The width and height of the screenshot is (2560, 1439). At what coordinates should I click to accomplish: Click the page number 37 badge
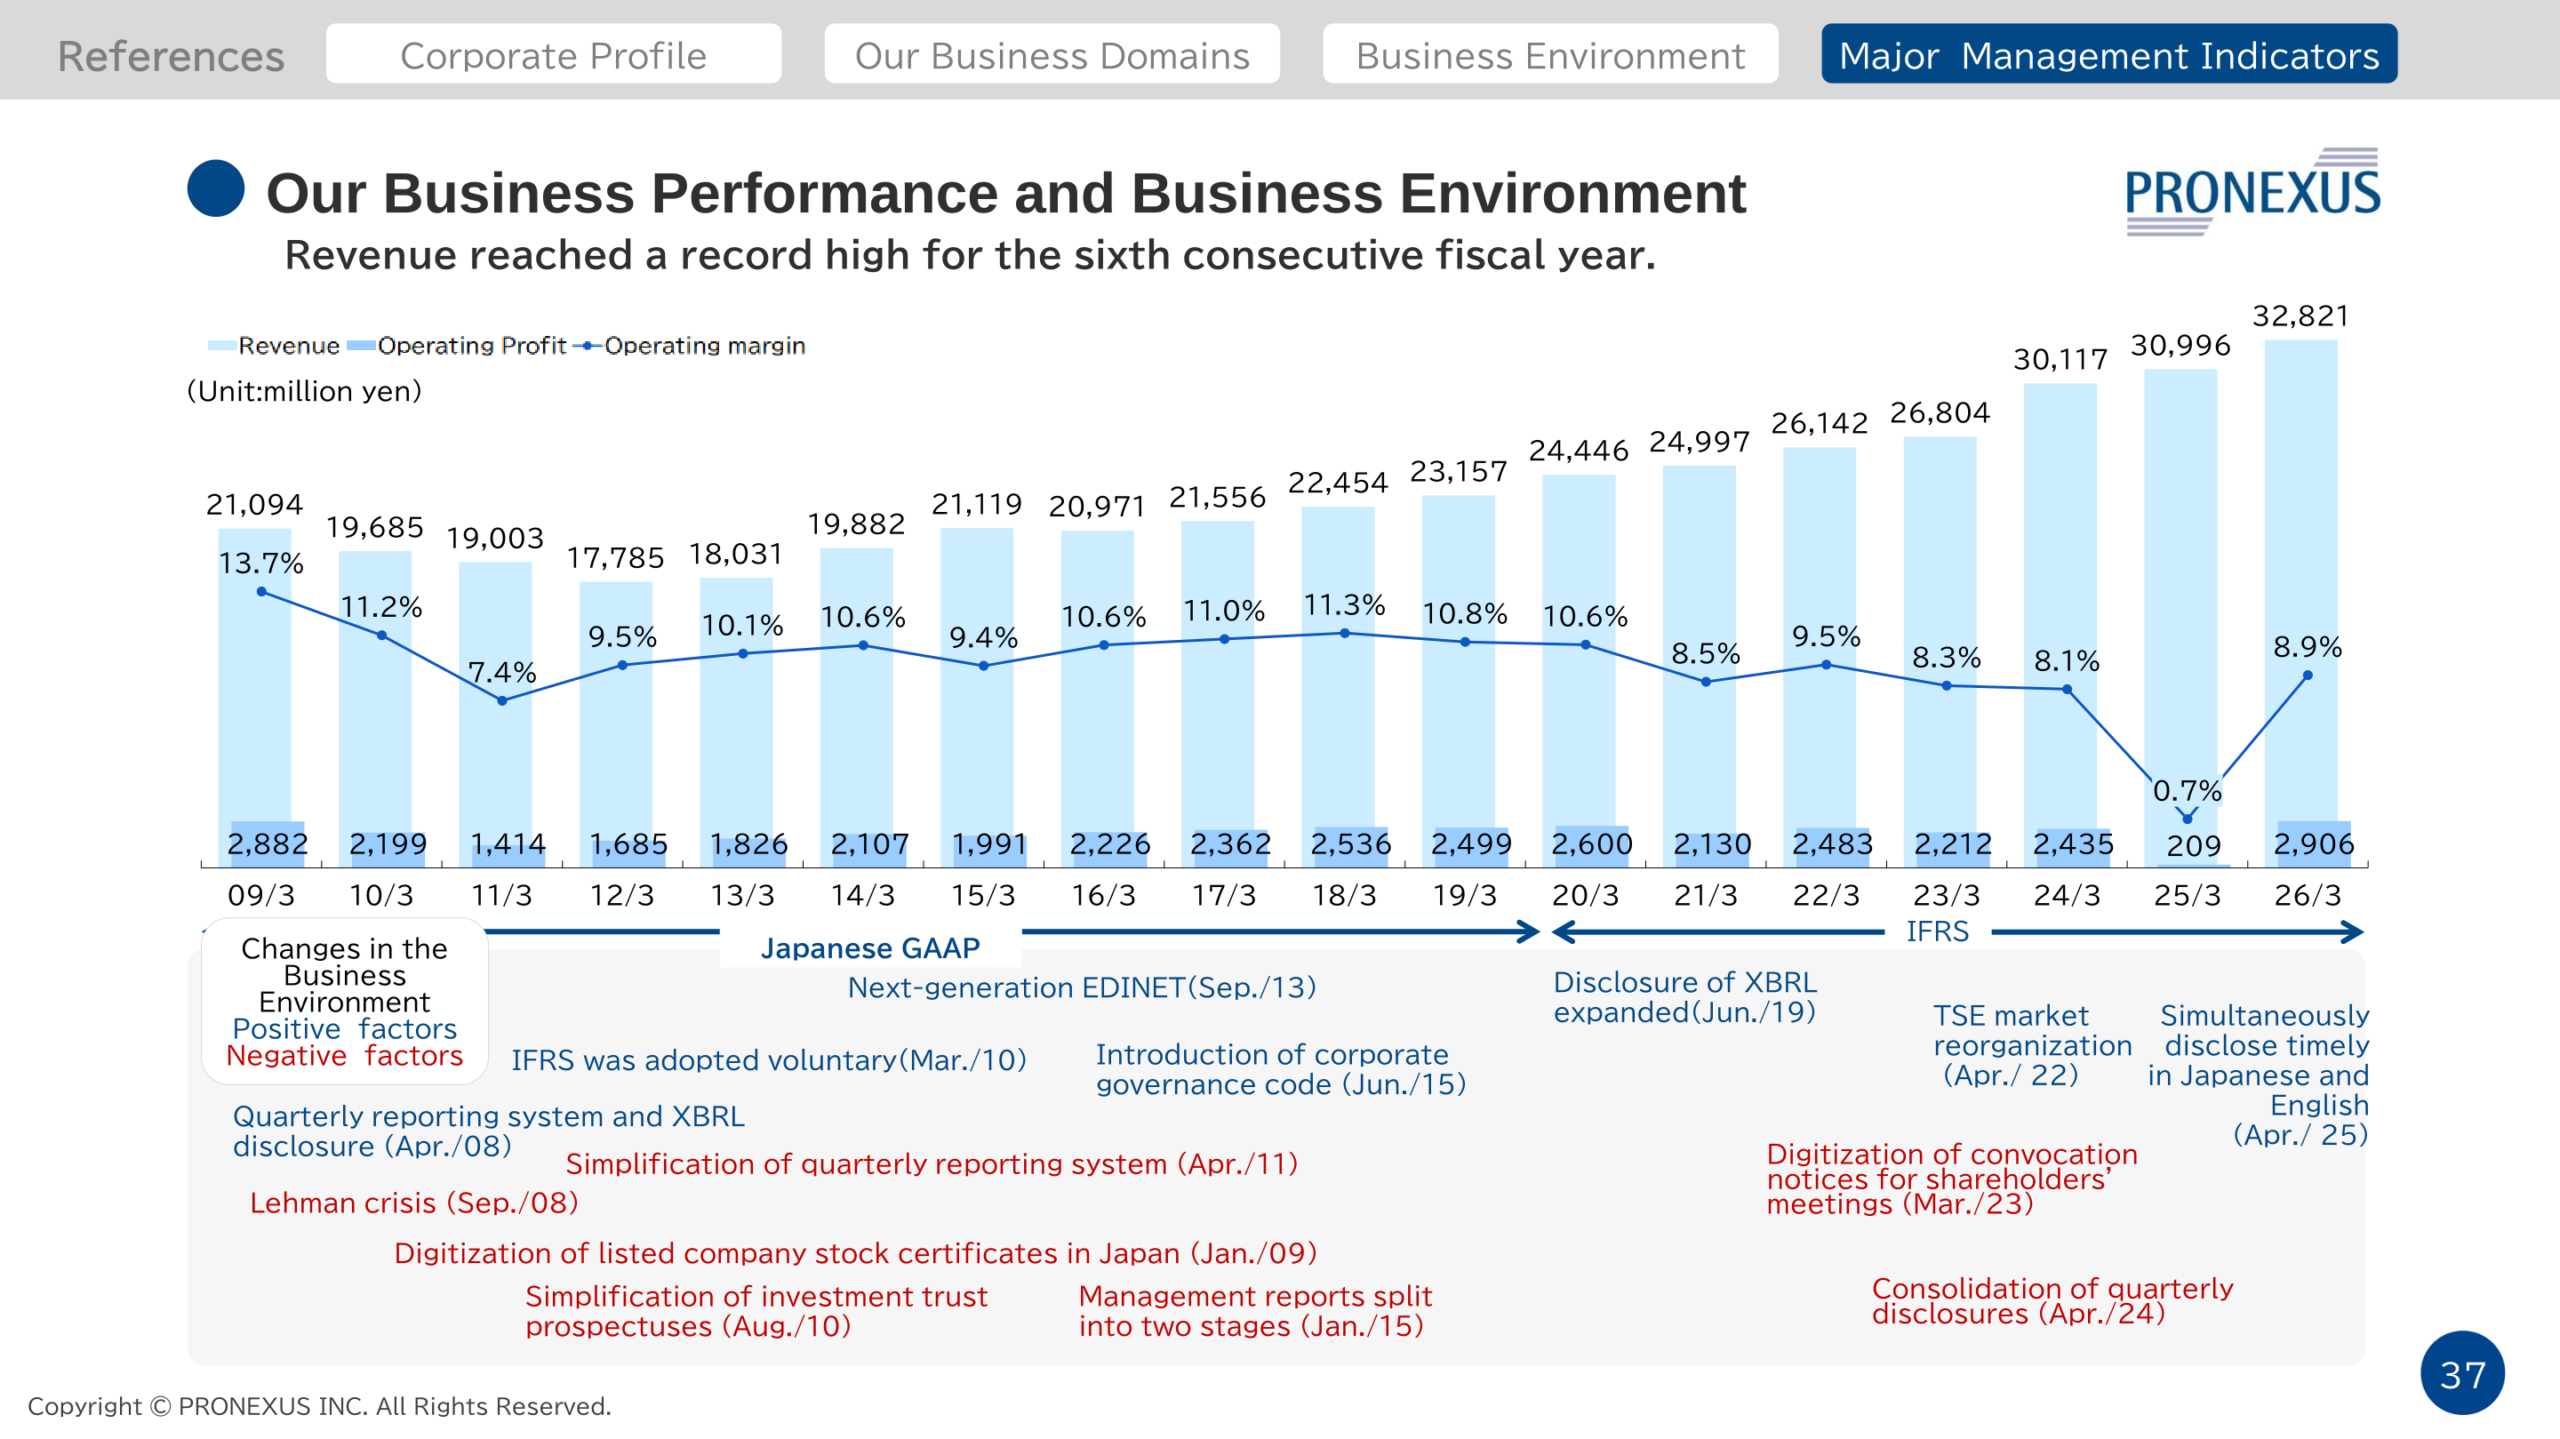point(2462,1374)
